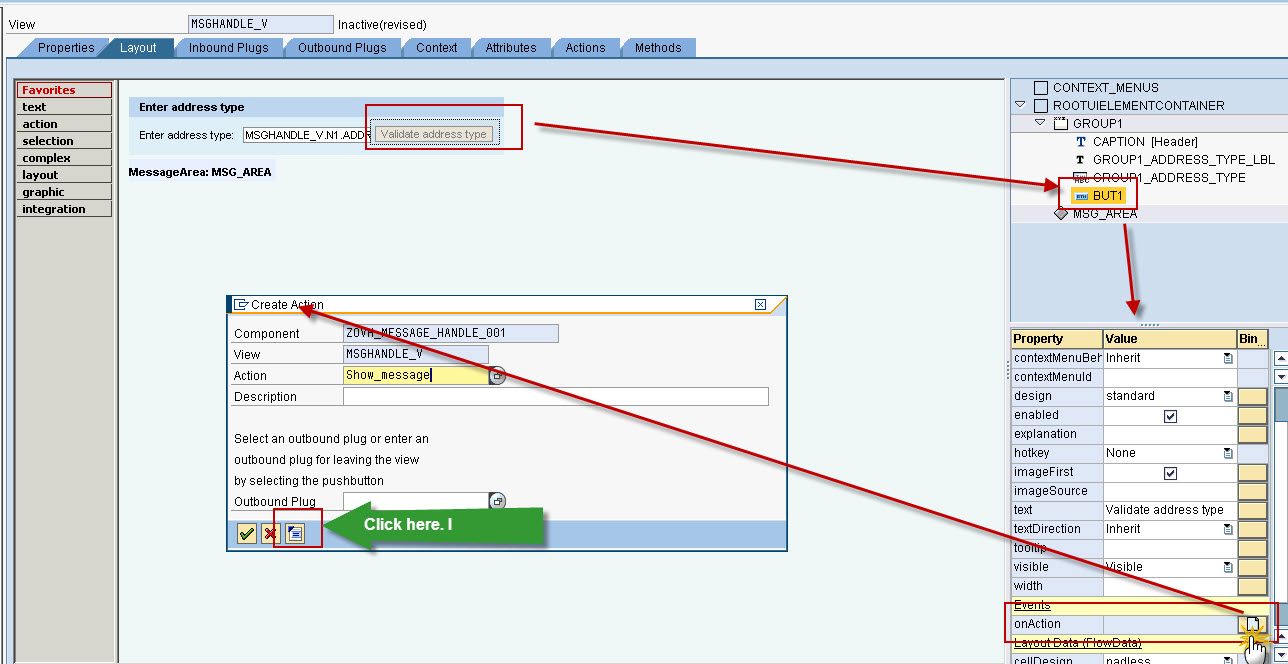Cancel the Create Action dialog via red X icon

(269, 533)
